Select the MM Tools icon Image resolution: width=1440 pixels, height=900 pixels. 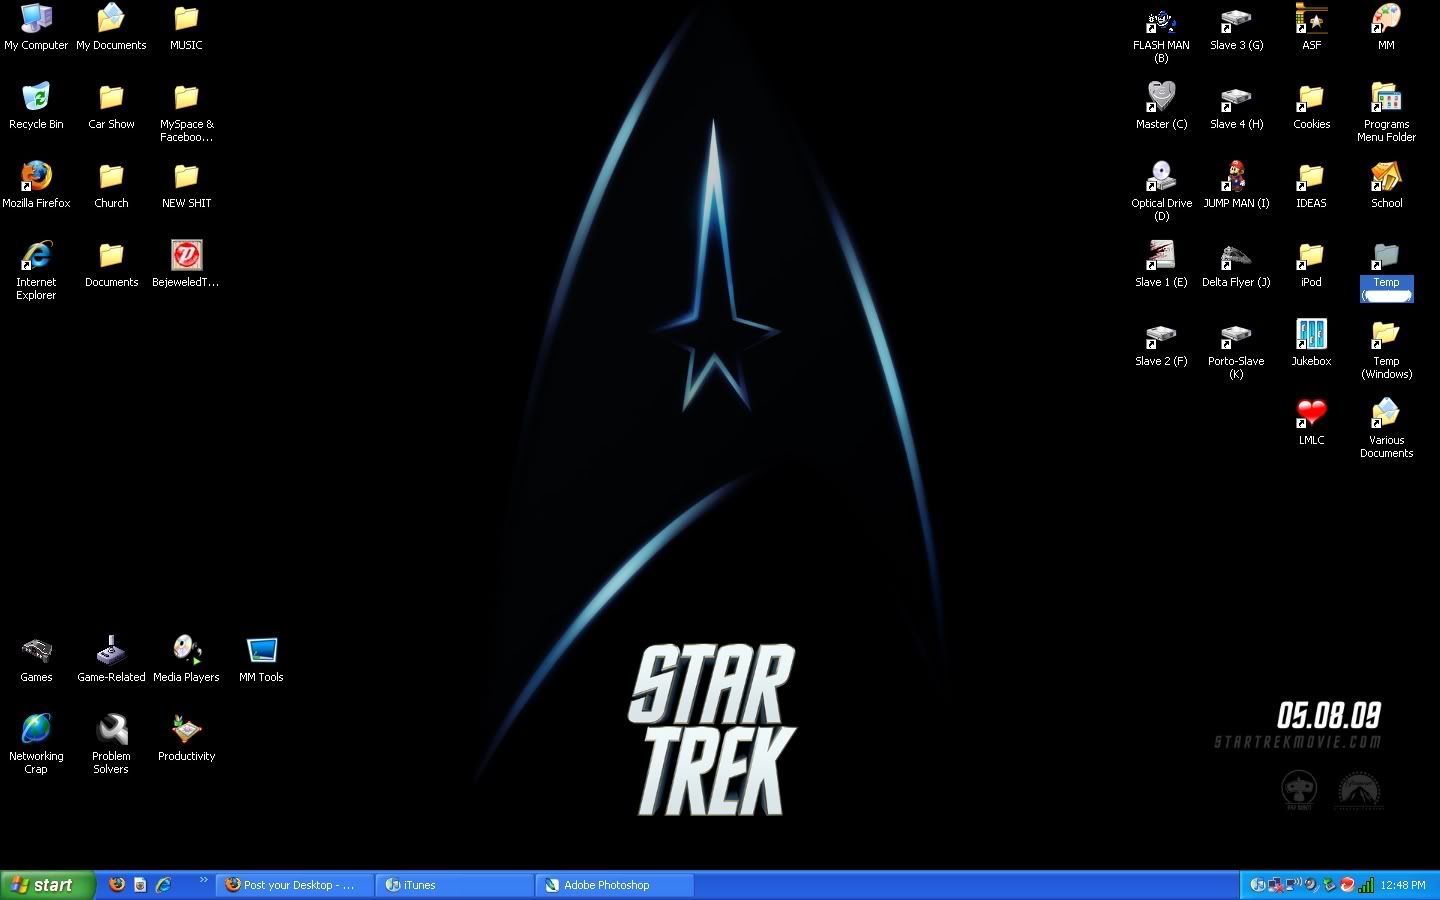click(x=261, y=659)
